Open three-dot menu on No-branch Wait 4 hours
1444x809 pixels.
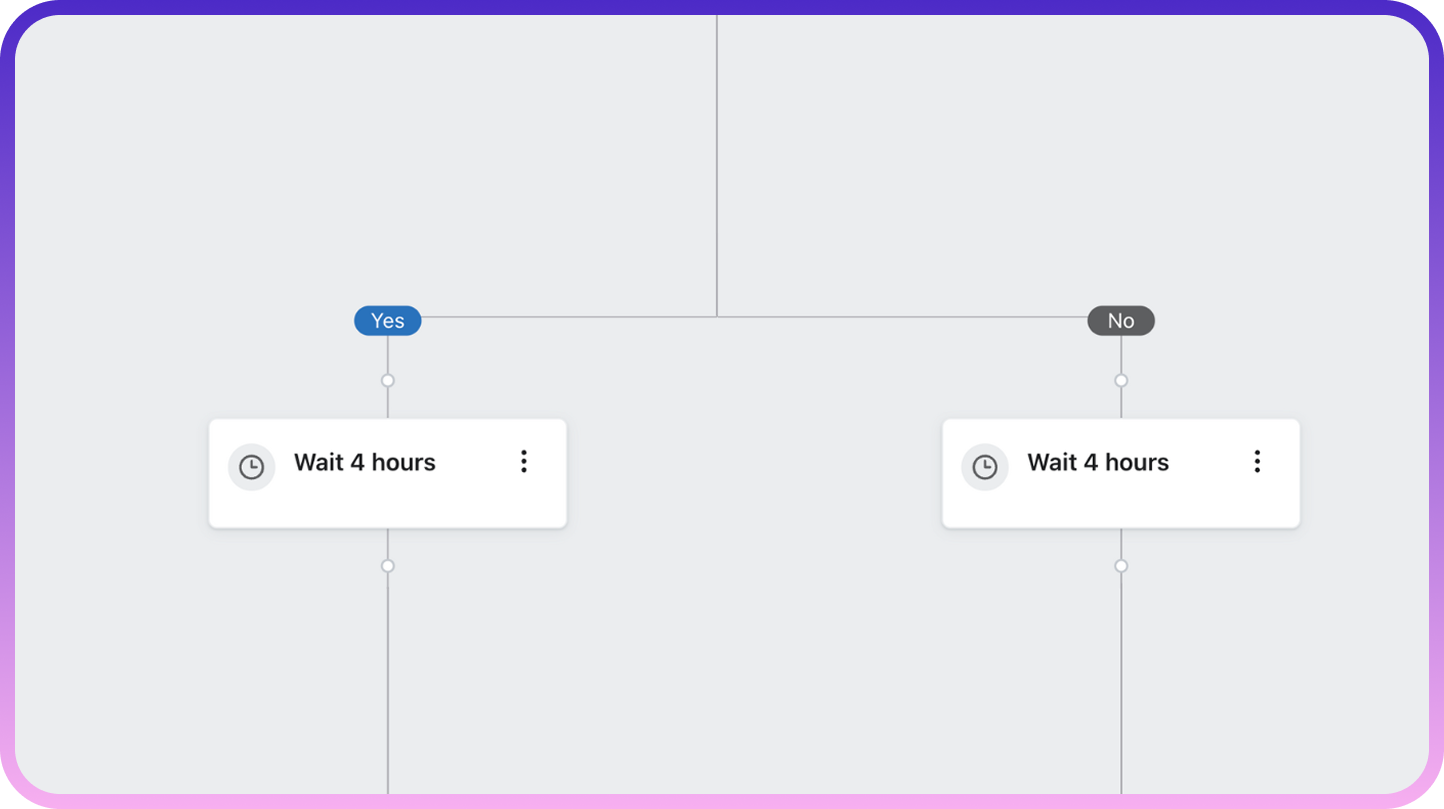click(x=1257, y=461)
